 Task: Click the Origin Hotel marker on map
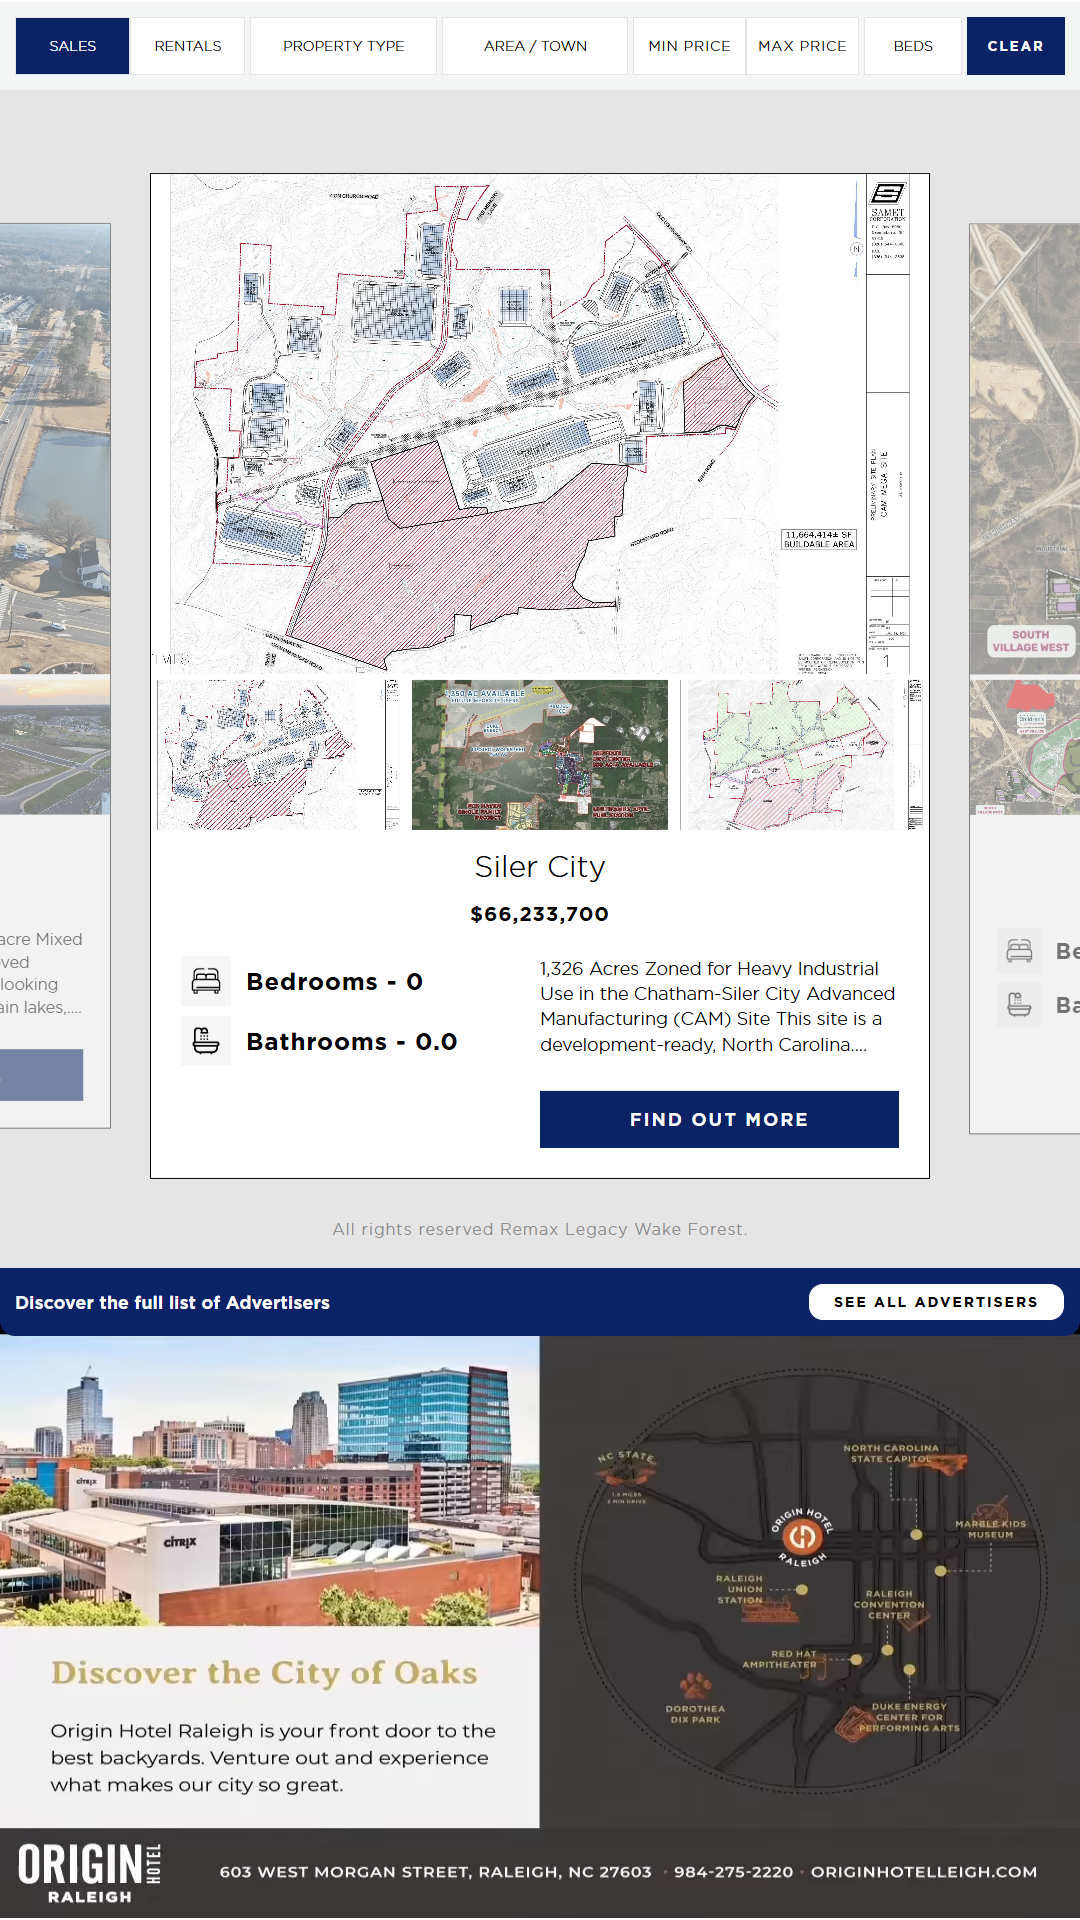[x=801, y=1537]
